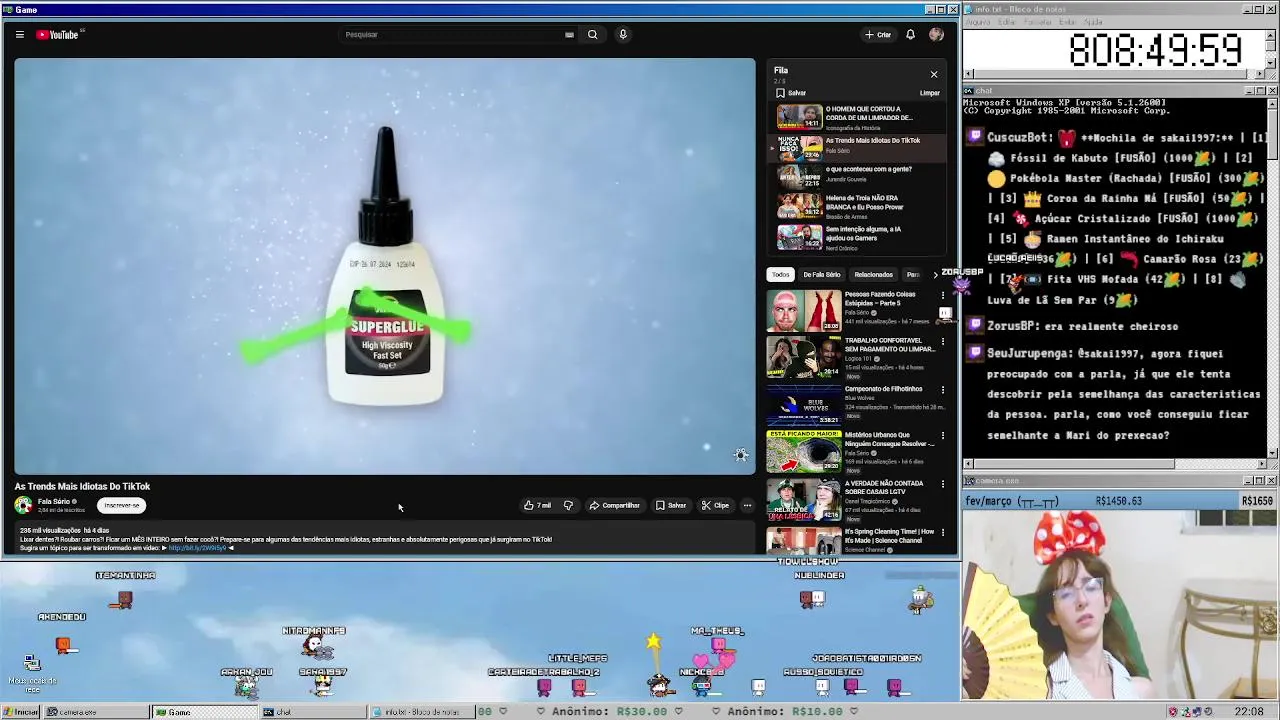The width and height of the screenshot is (1280, 720).
Task: Switch to Game in the taskbar
Action: pos(204,712)
